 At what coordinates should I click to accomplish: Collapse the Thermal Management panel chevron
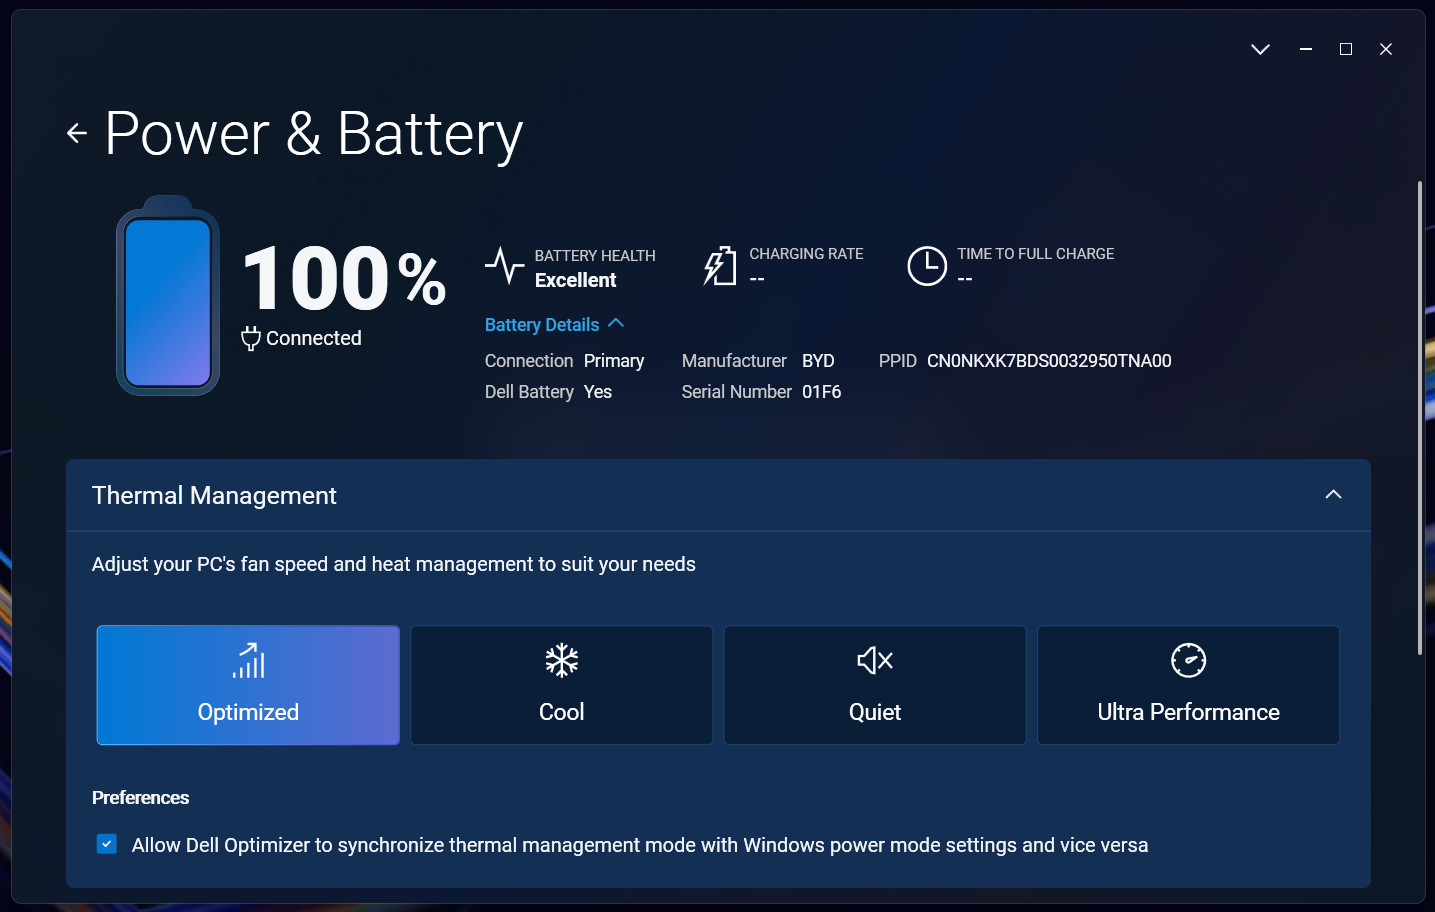point(1333,494)
